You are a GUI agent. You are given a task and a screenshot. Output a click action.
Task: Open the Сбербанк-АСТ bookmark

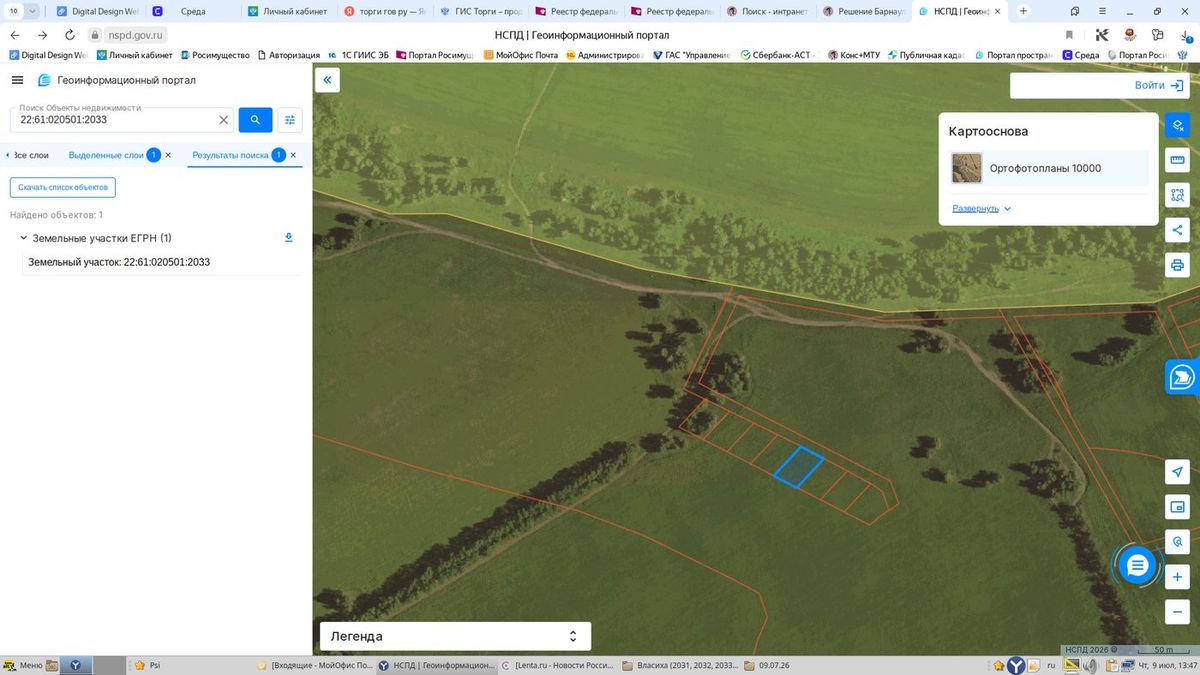[778, 55]
